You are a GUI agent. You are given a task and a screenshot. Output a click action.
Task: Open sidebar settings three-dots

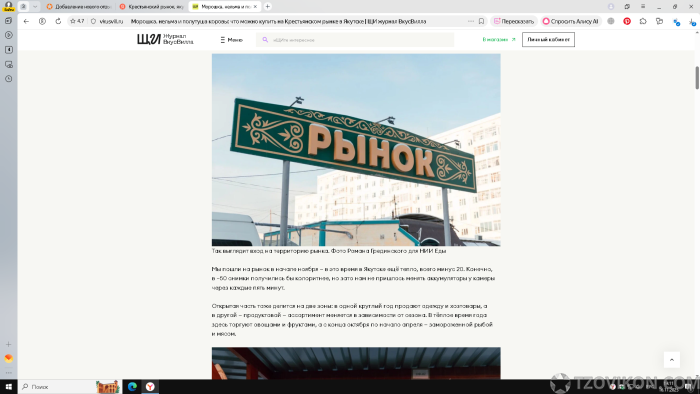(8, 373)
